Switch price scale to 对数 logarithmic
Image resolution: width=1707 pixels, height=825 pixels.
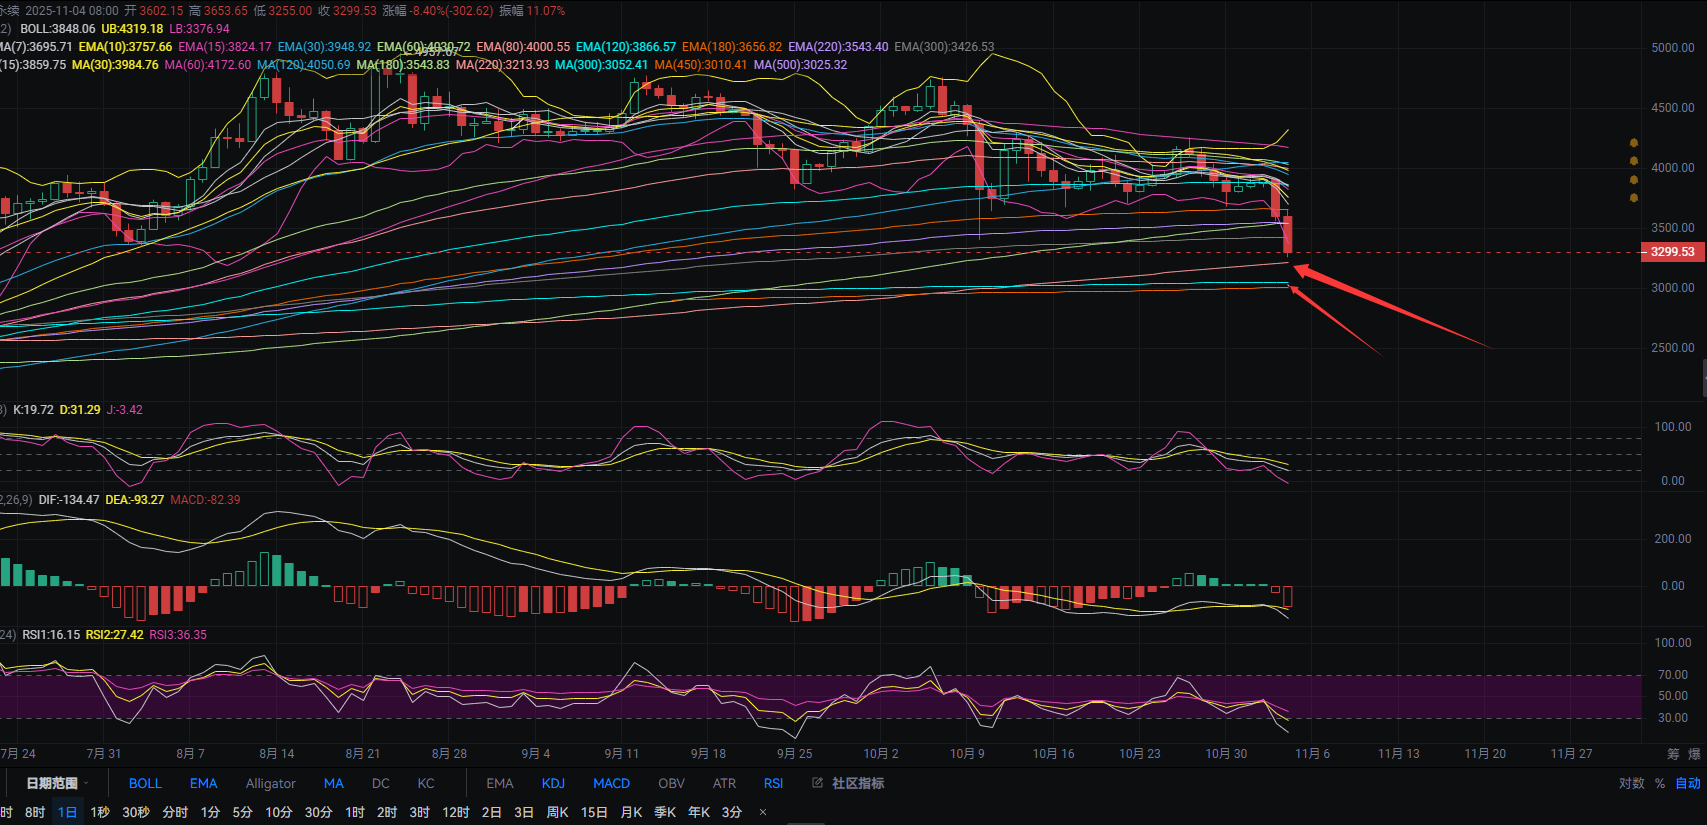1631,783
